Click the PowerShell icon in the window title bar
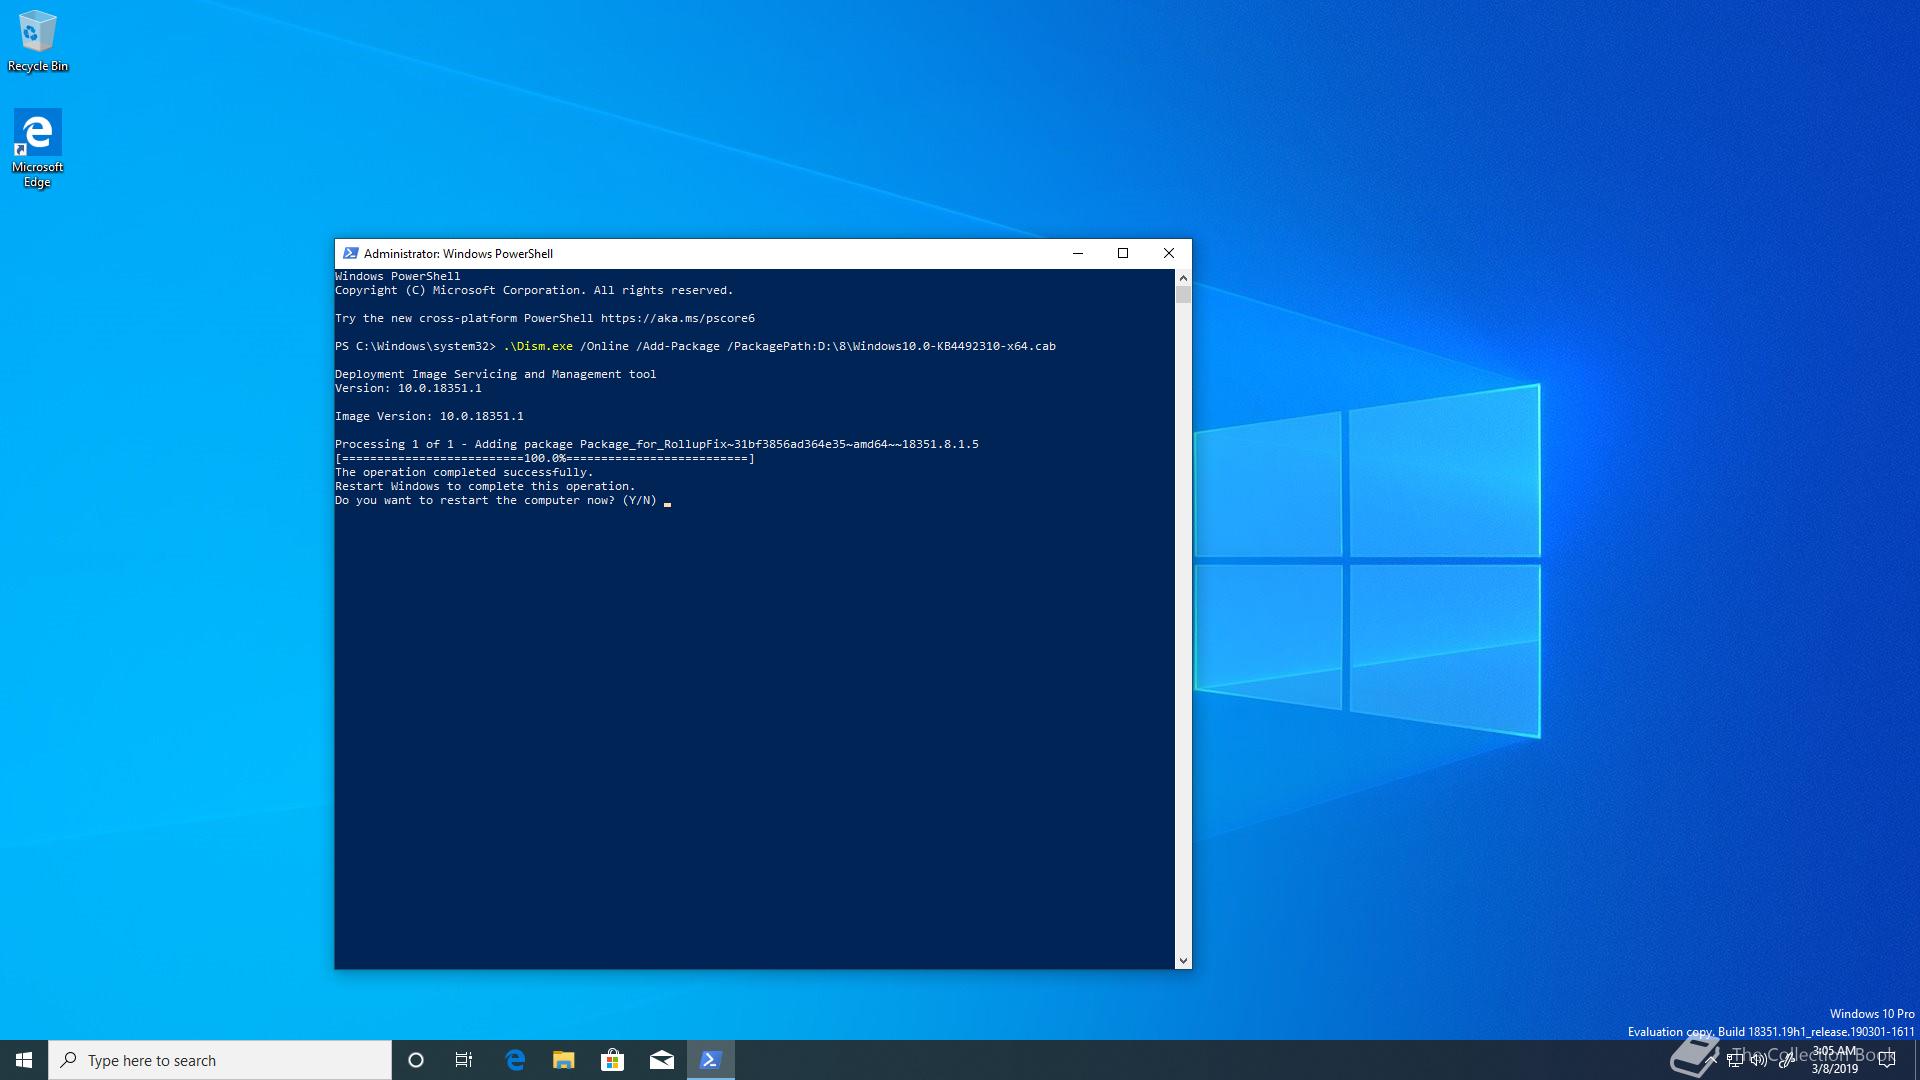1920x1080 pixels. click(350, 253)
